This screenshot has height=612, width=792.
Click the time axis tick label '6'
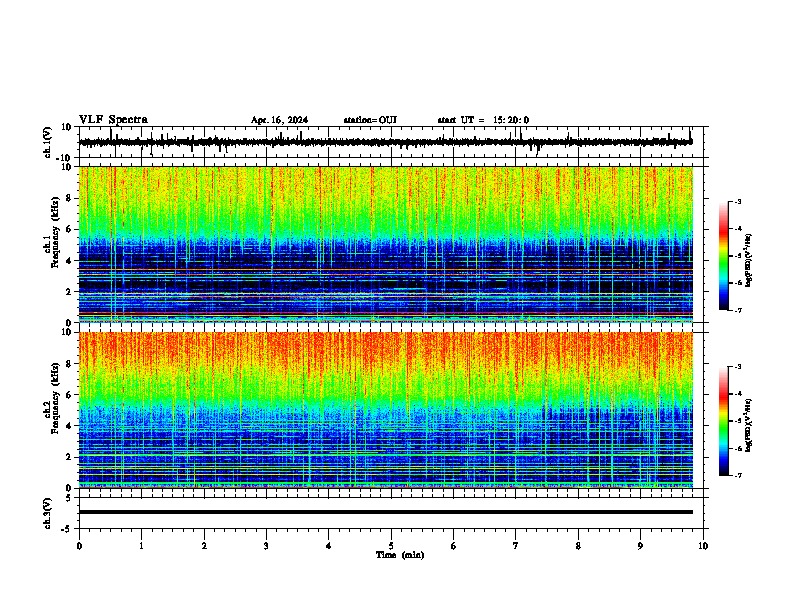[454, 546]
